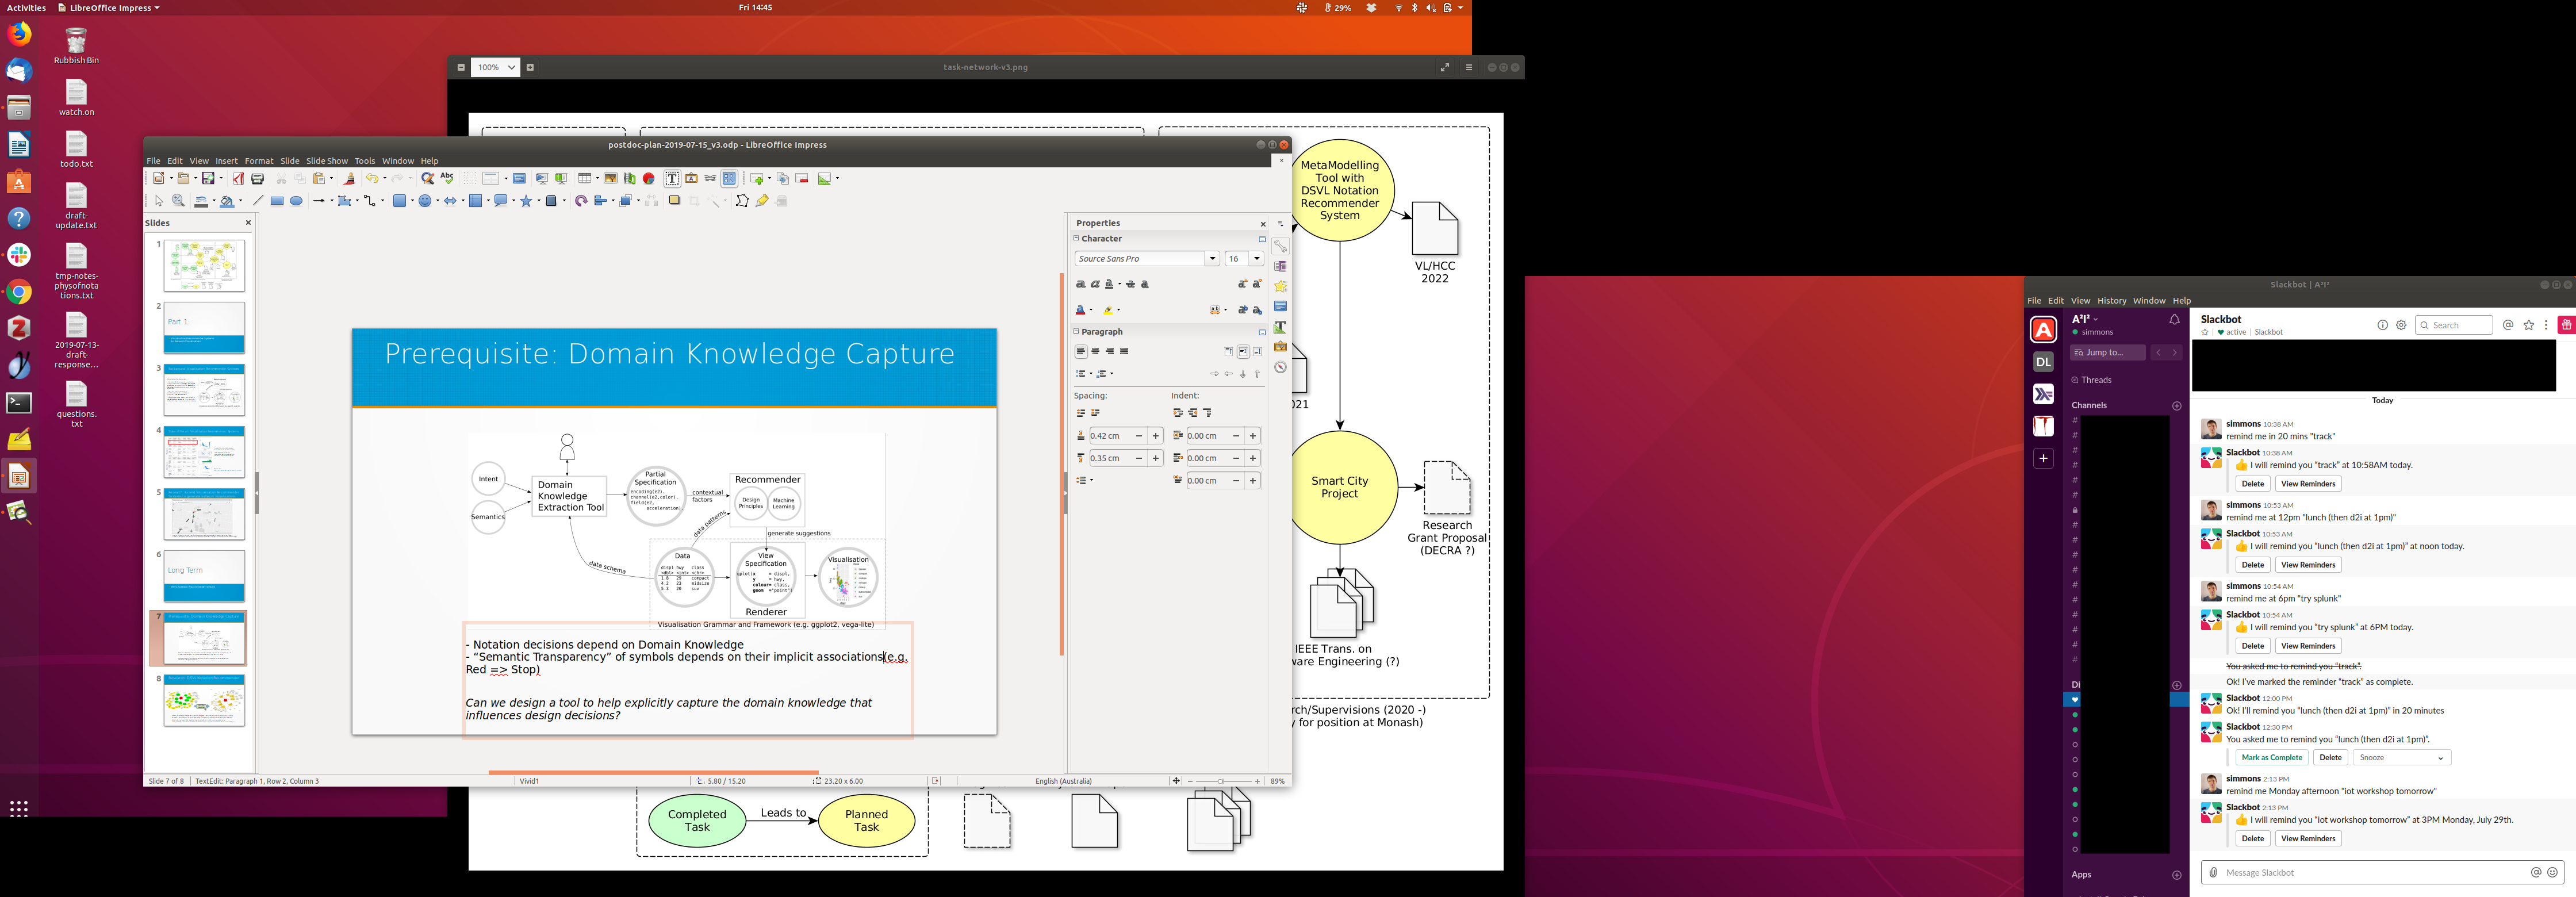Click the Clone Formatting paintbrush icon
This screenshot has height=897, width=2576.
(349, 178)
